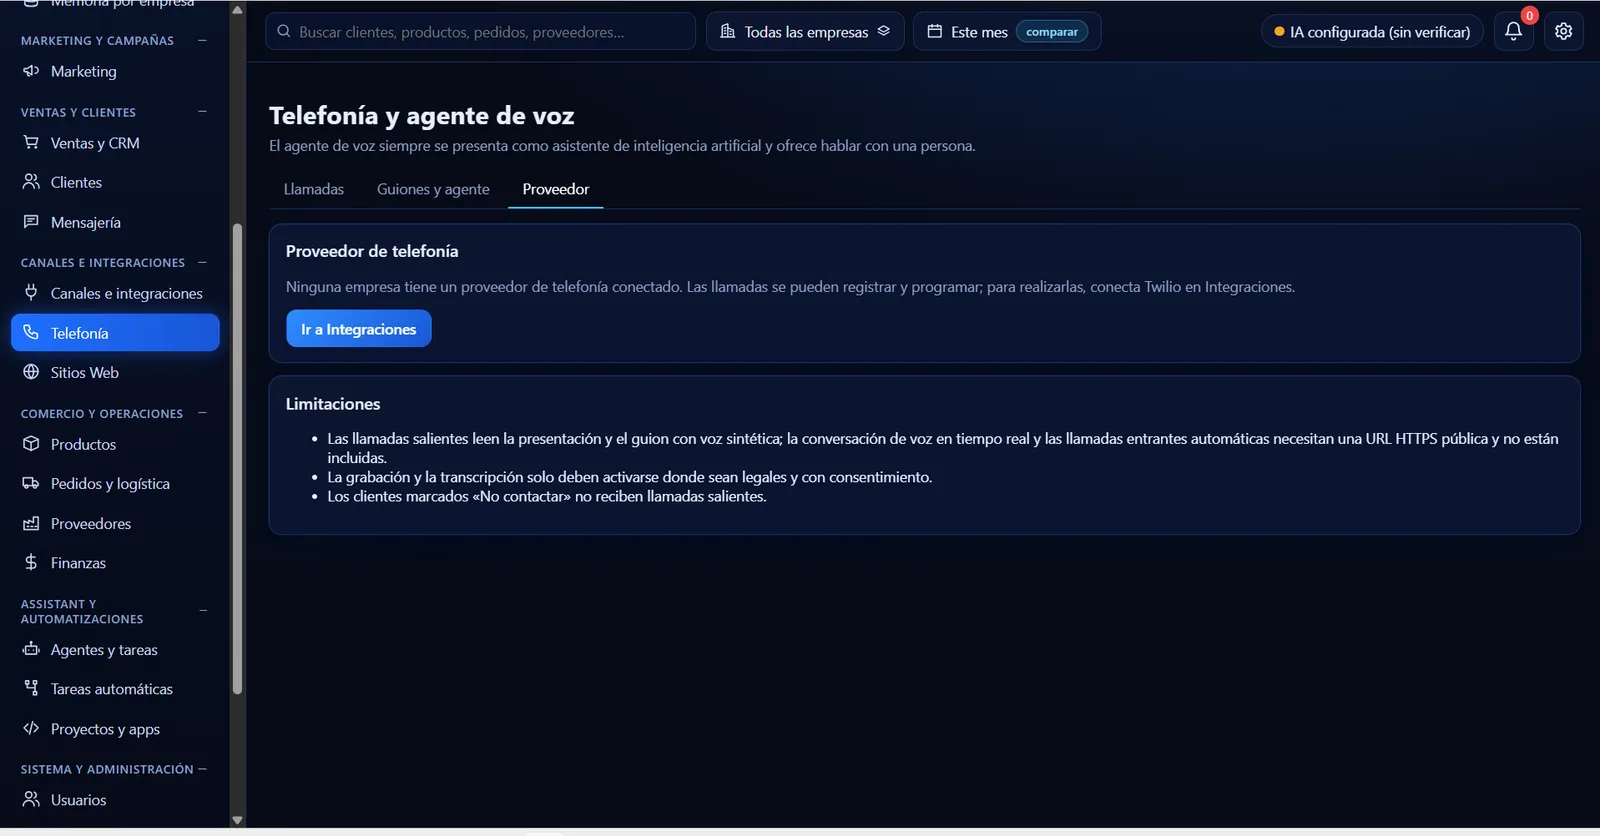Click the Usuarios people icon
This screenshot has height=836, width=1600.
[31, 799]
